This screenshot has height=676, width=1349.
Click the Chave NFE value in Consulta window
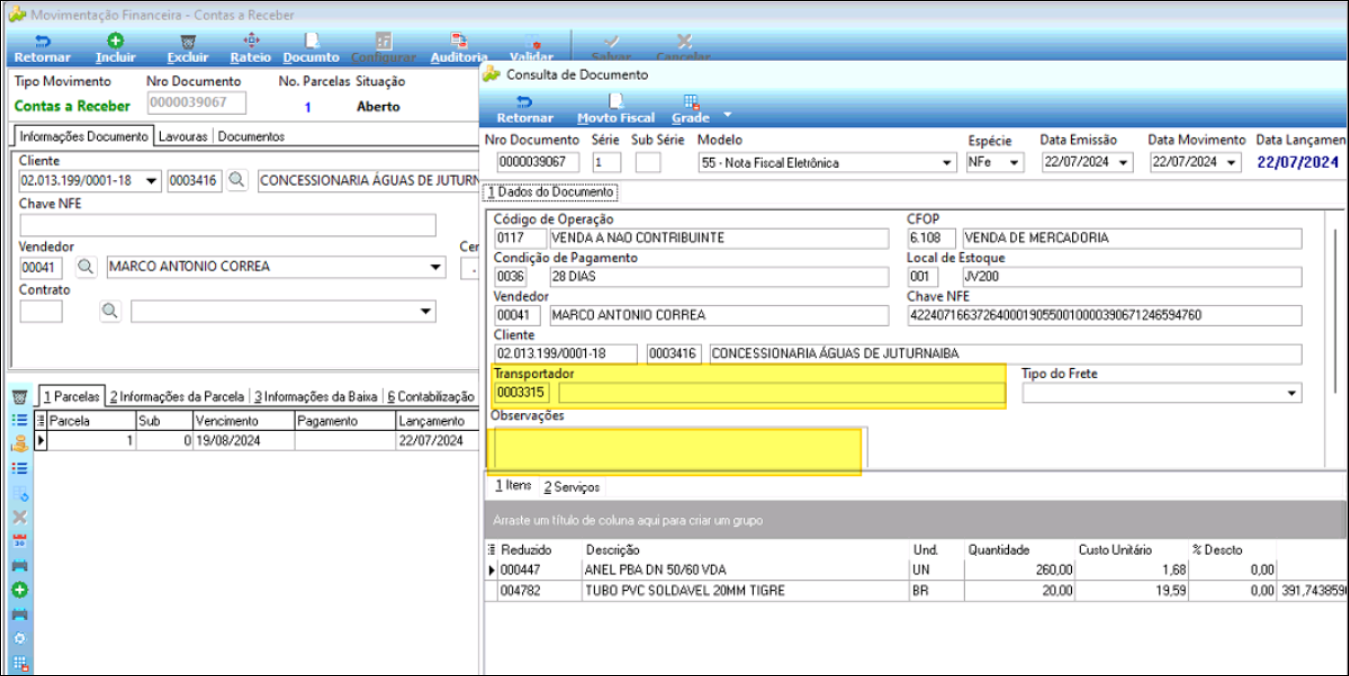tap(1104, 315)
